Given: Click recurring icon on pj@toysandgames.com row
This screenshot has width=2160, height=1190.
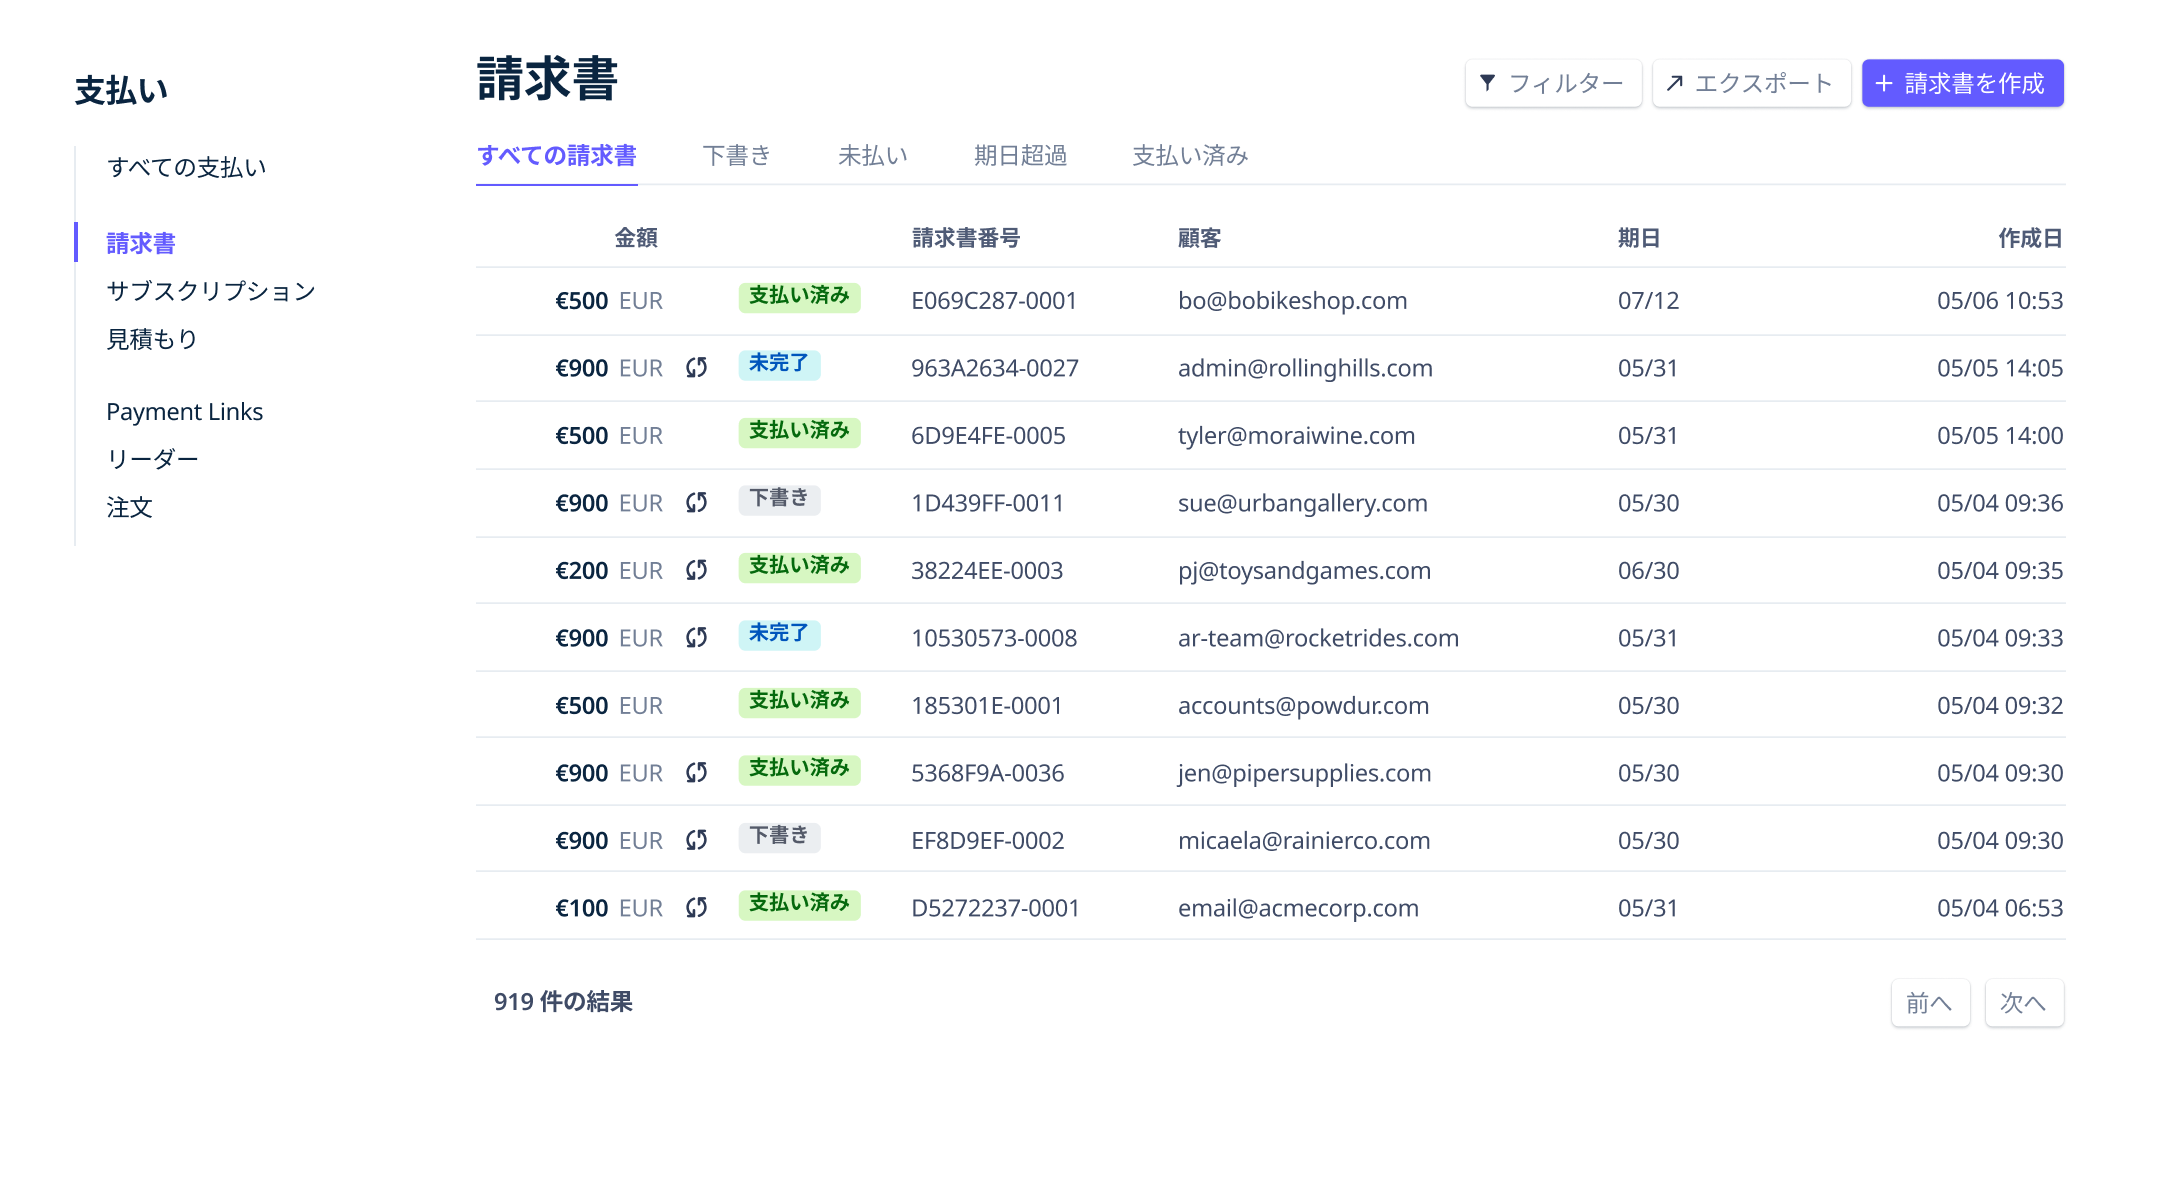Looking at the screenshot, I should [x=696, y=570].
